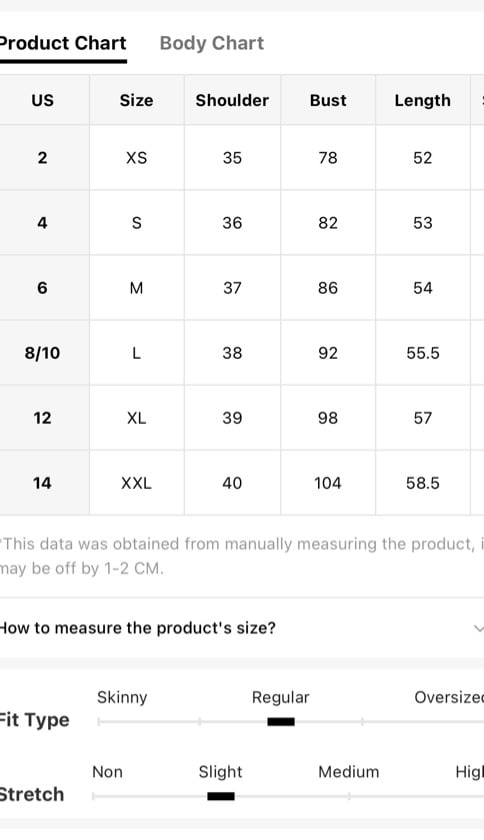Click the Length column header
This screenshot has width=484, height=840.
tap(422, 100)
